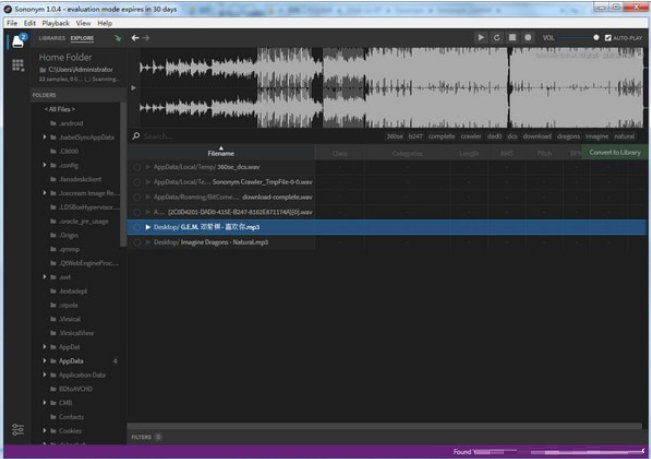651x459 pixels.
Task: Open the sample library drive icon
Action: click(x=18, y=41)
